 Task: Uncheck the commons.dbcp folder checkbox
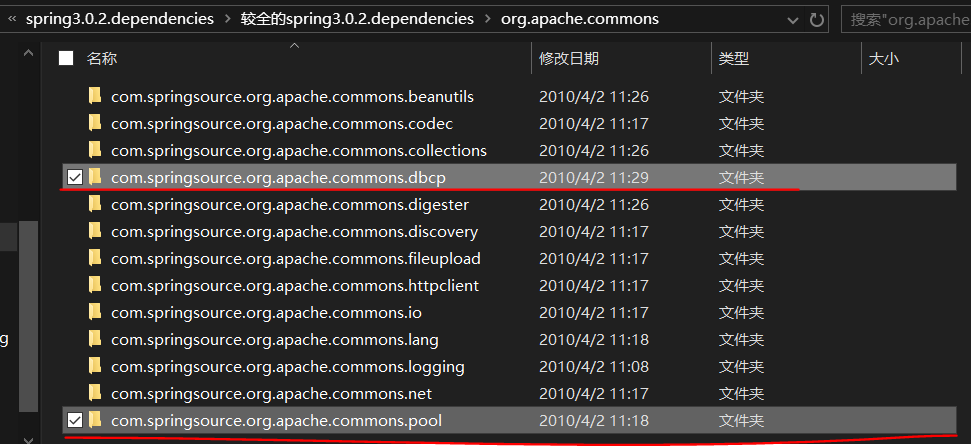pos(74,178)
